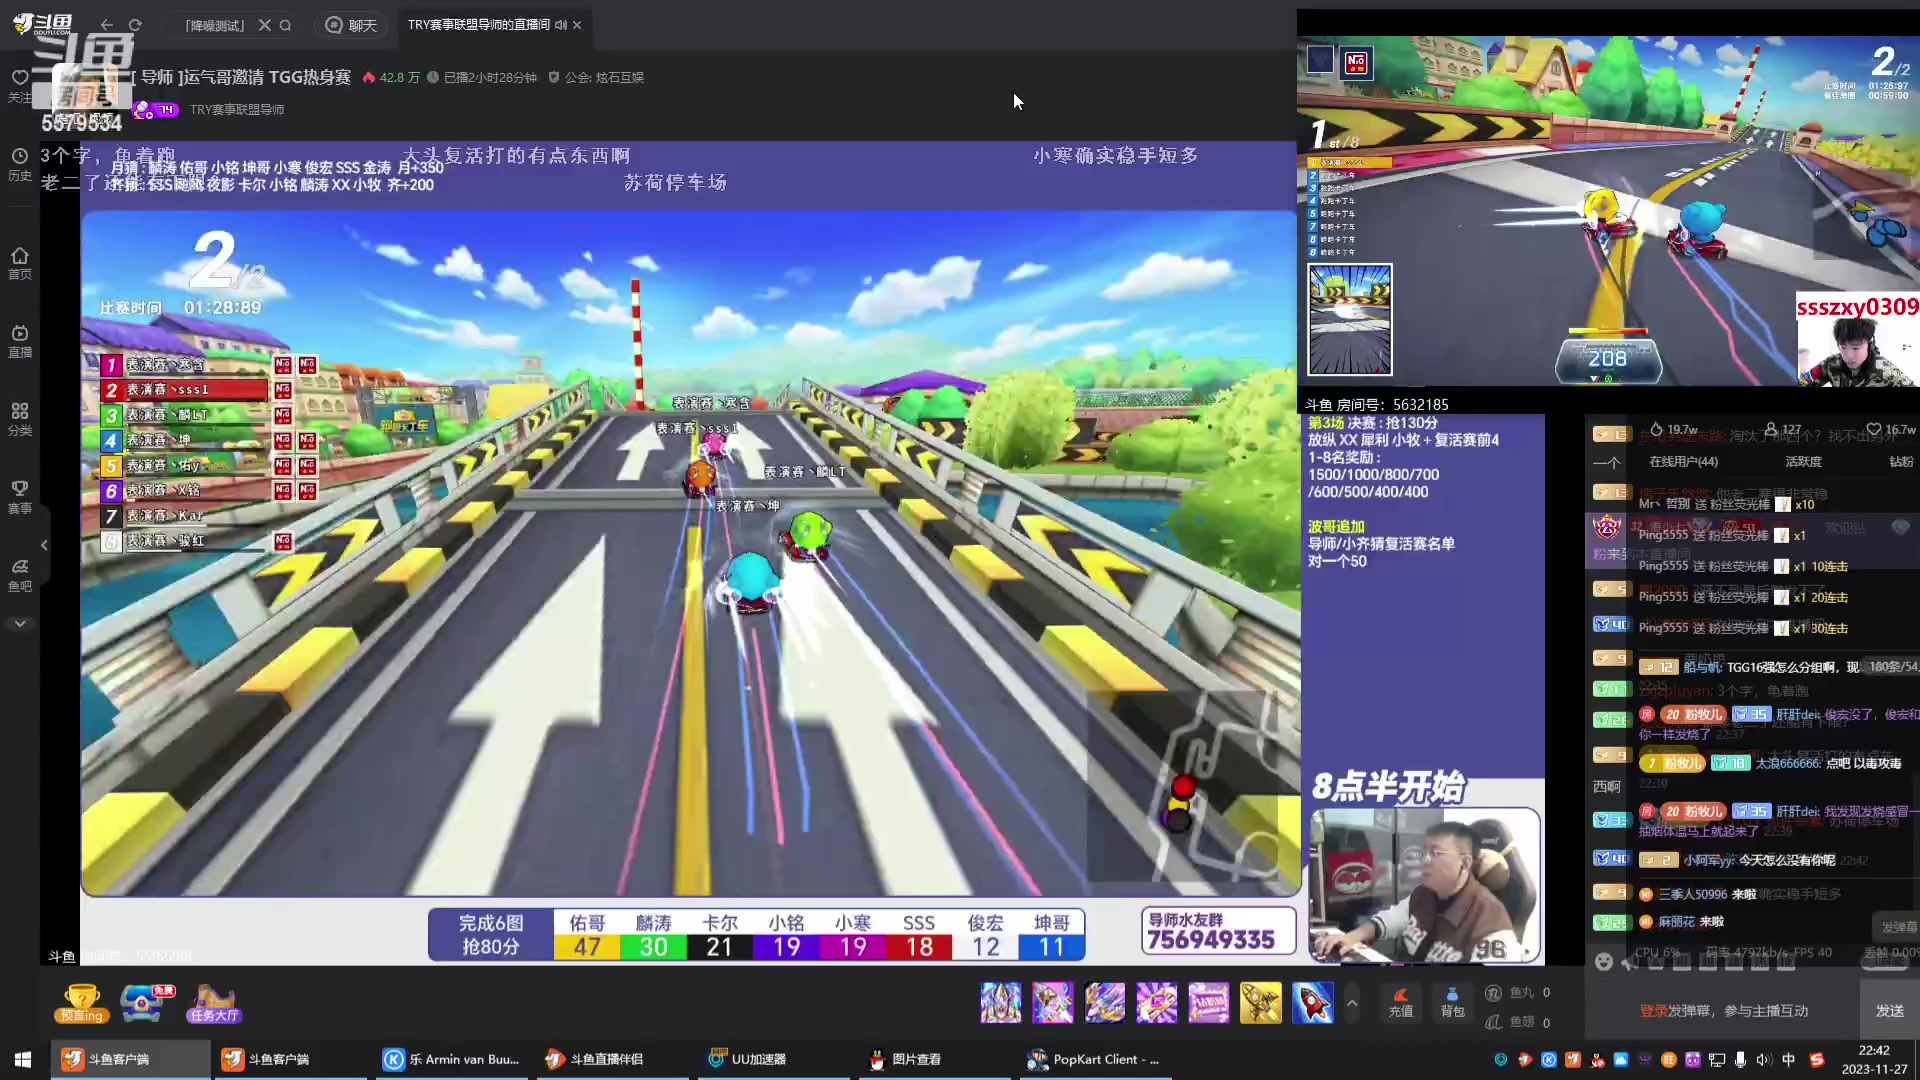
Task: Open the 聊天 chat button
Action: (x=351, y=25)
